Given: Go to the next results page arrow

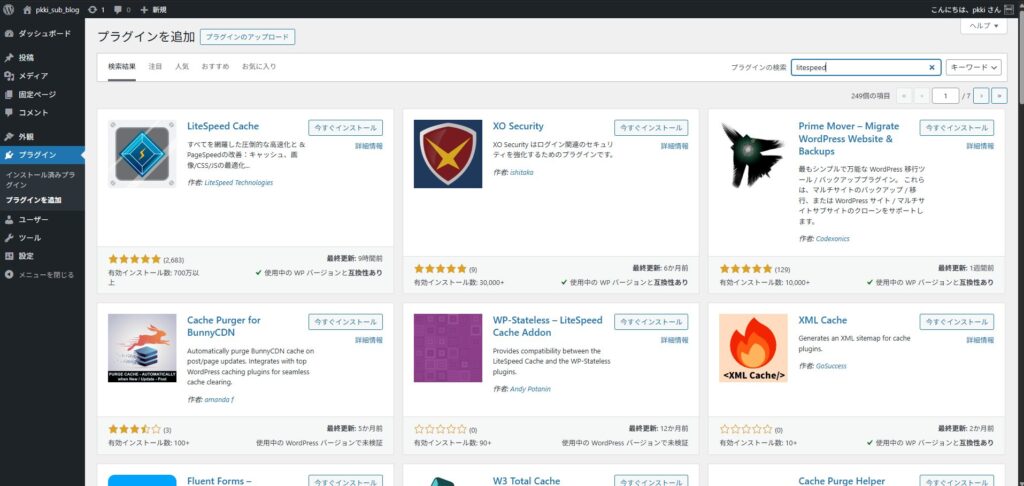Looking at the screenshot, I should pos(982,95).
